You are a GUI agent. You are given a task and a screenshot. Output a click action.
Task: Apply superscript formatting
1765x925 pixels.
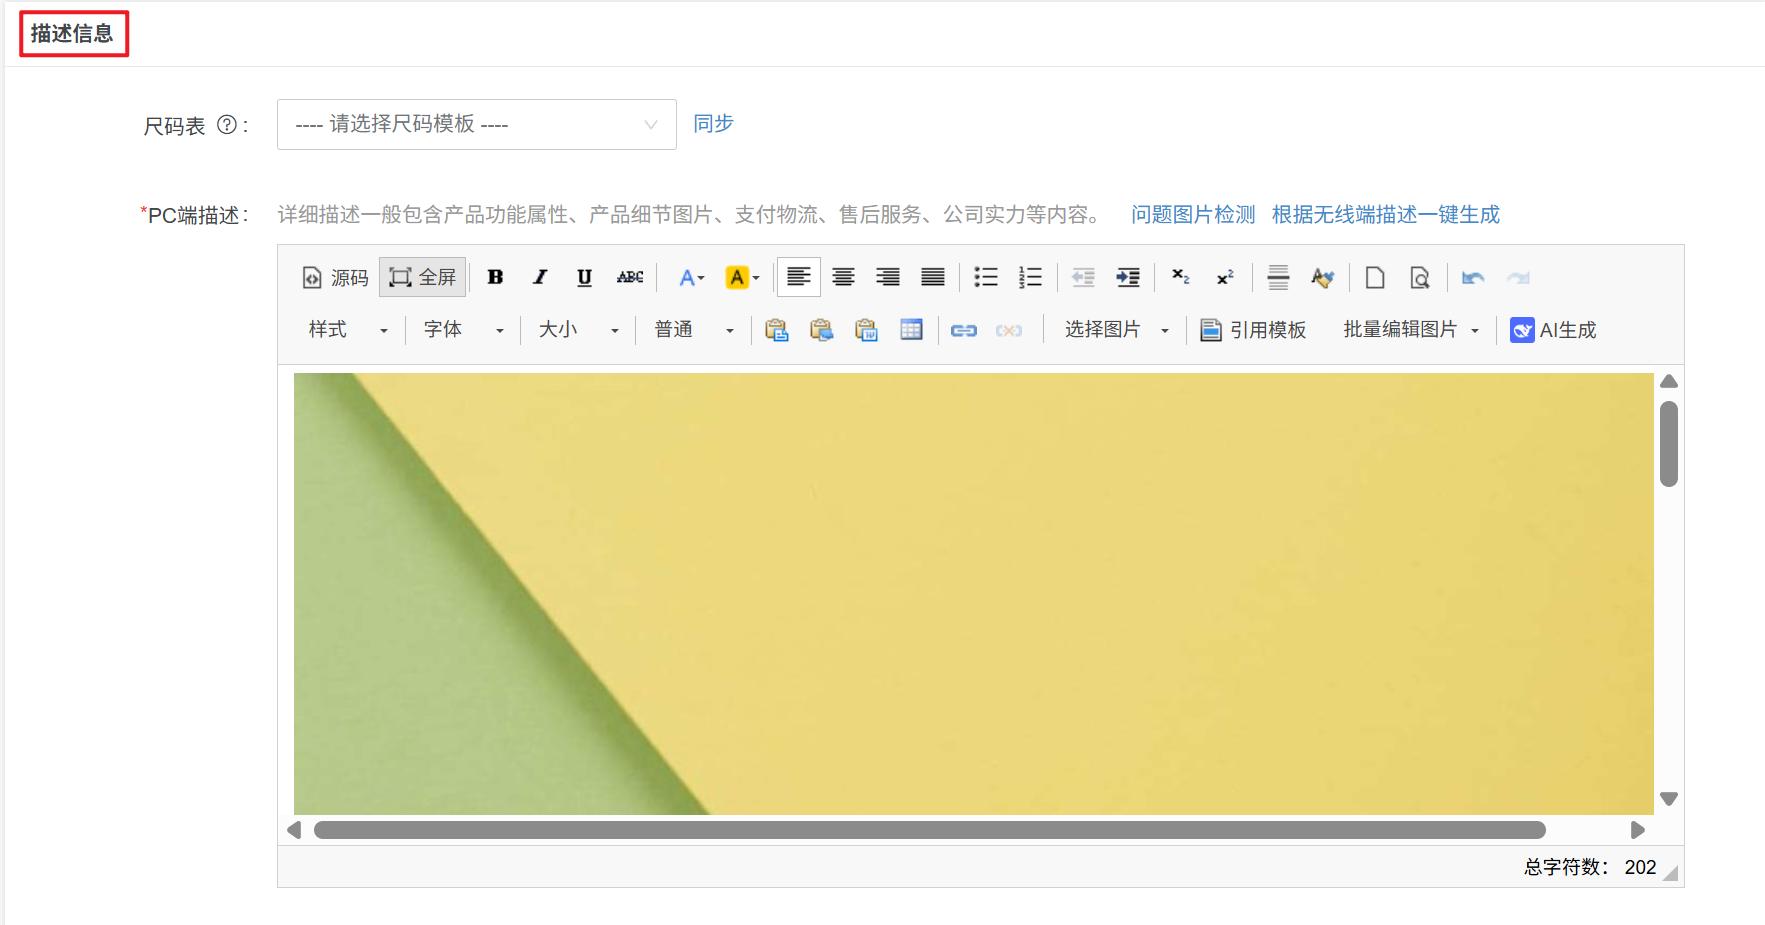point(1225,278)
